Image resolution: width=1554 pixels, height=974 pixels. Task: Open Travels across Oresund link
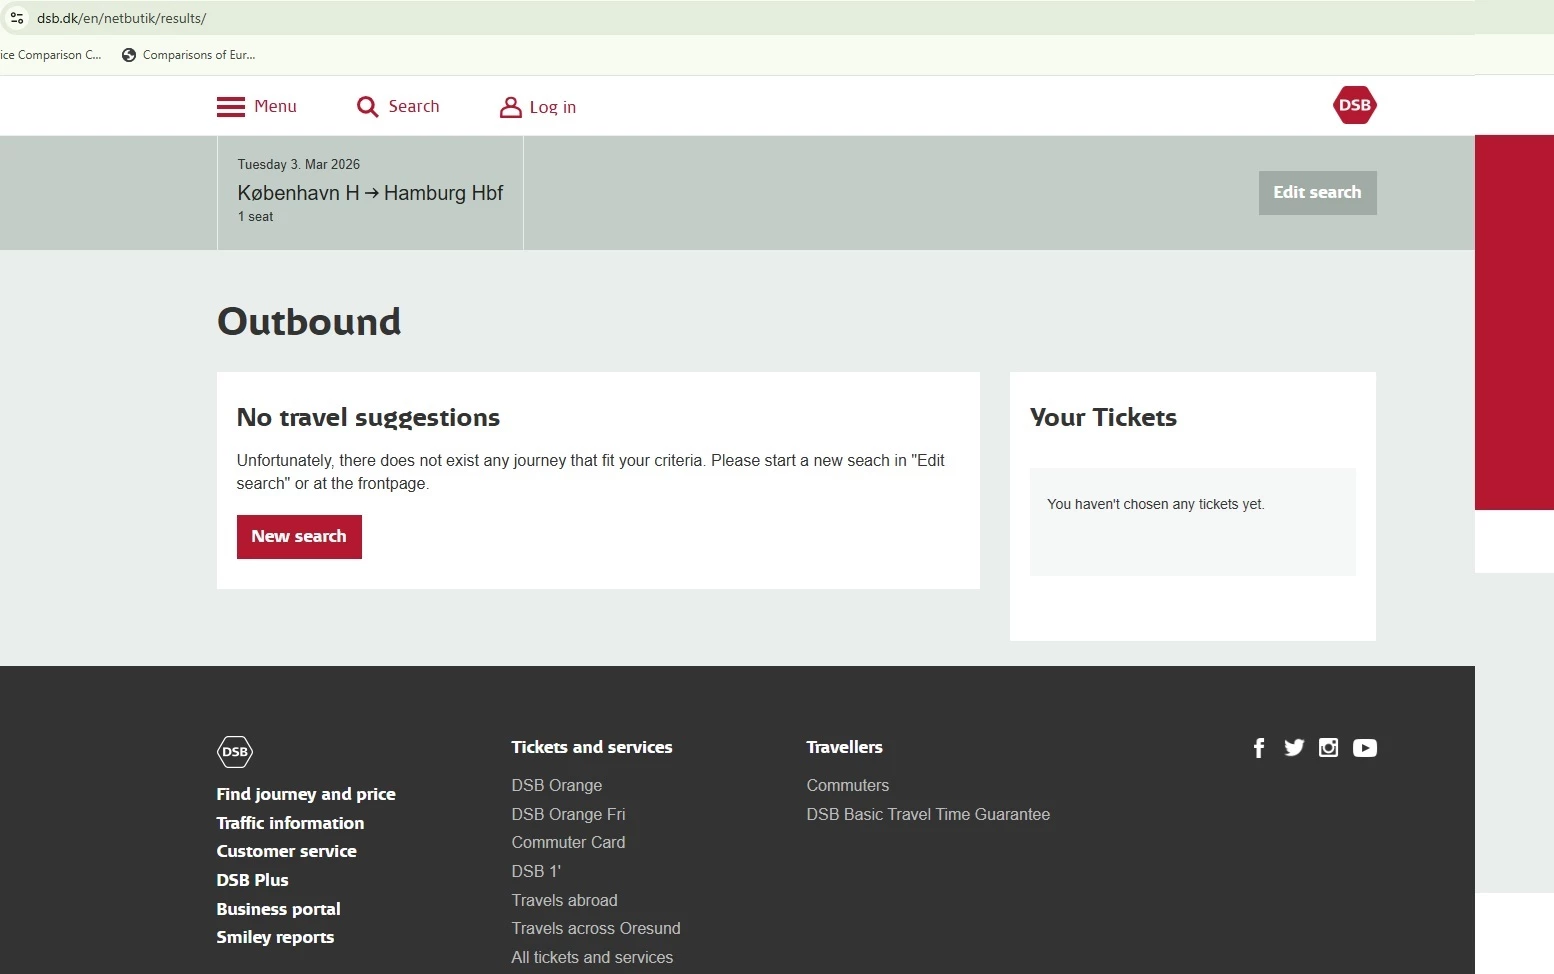point(596,929)
